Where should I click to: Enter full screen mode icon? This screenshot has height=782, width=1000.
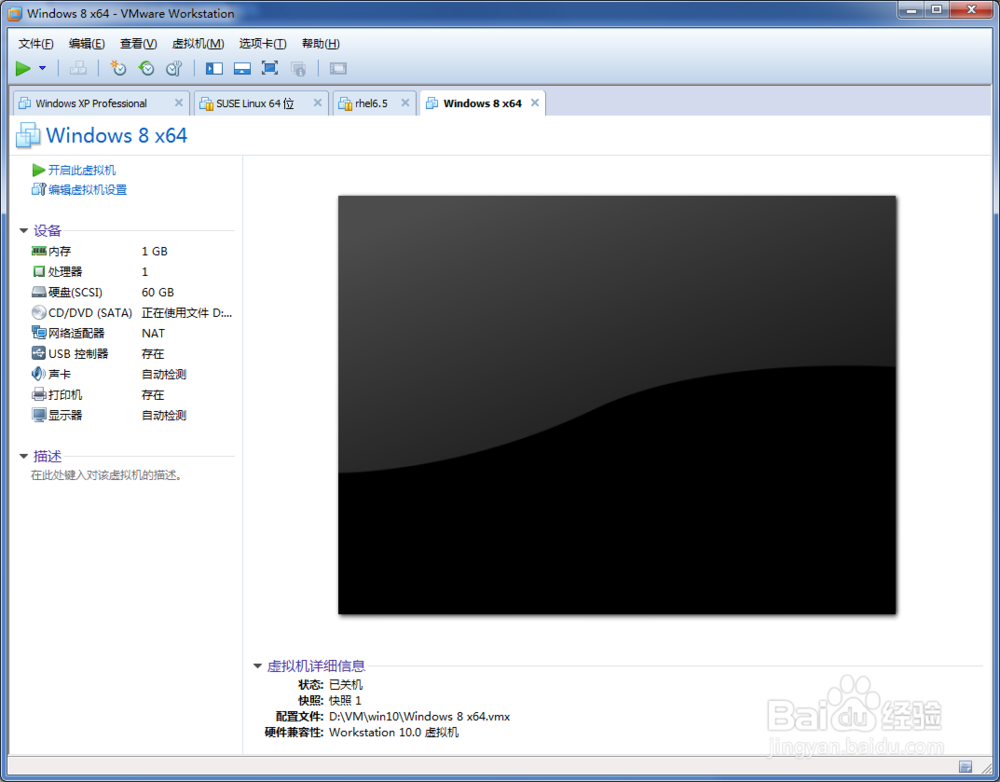click(270, 68)
